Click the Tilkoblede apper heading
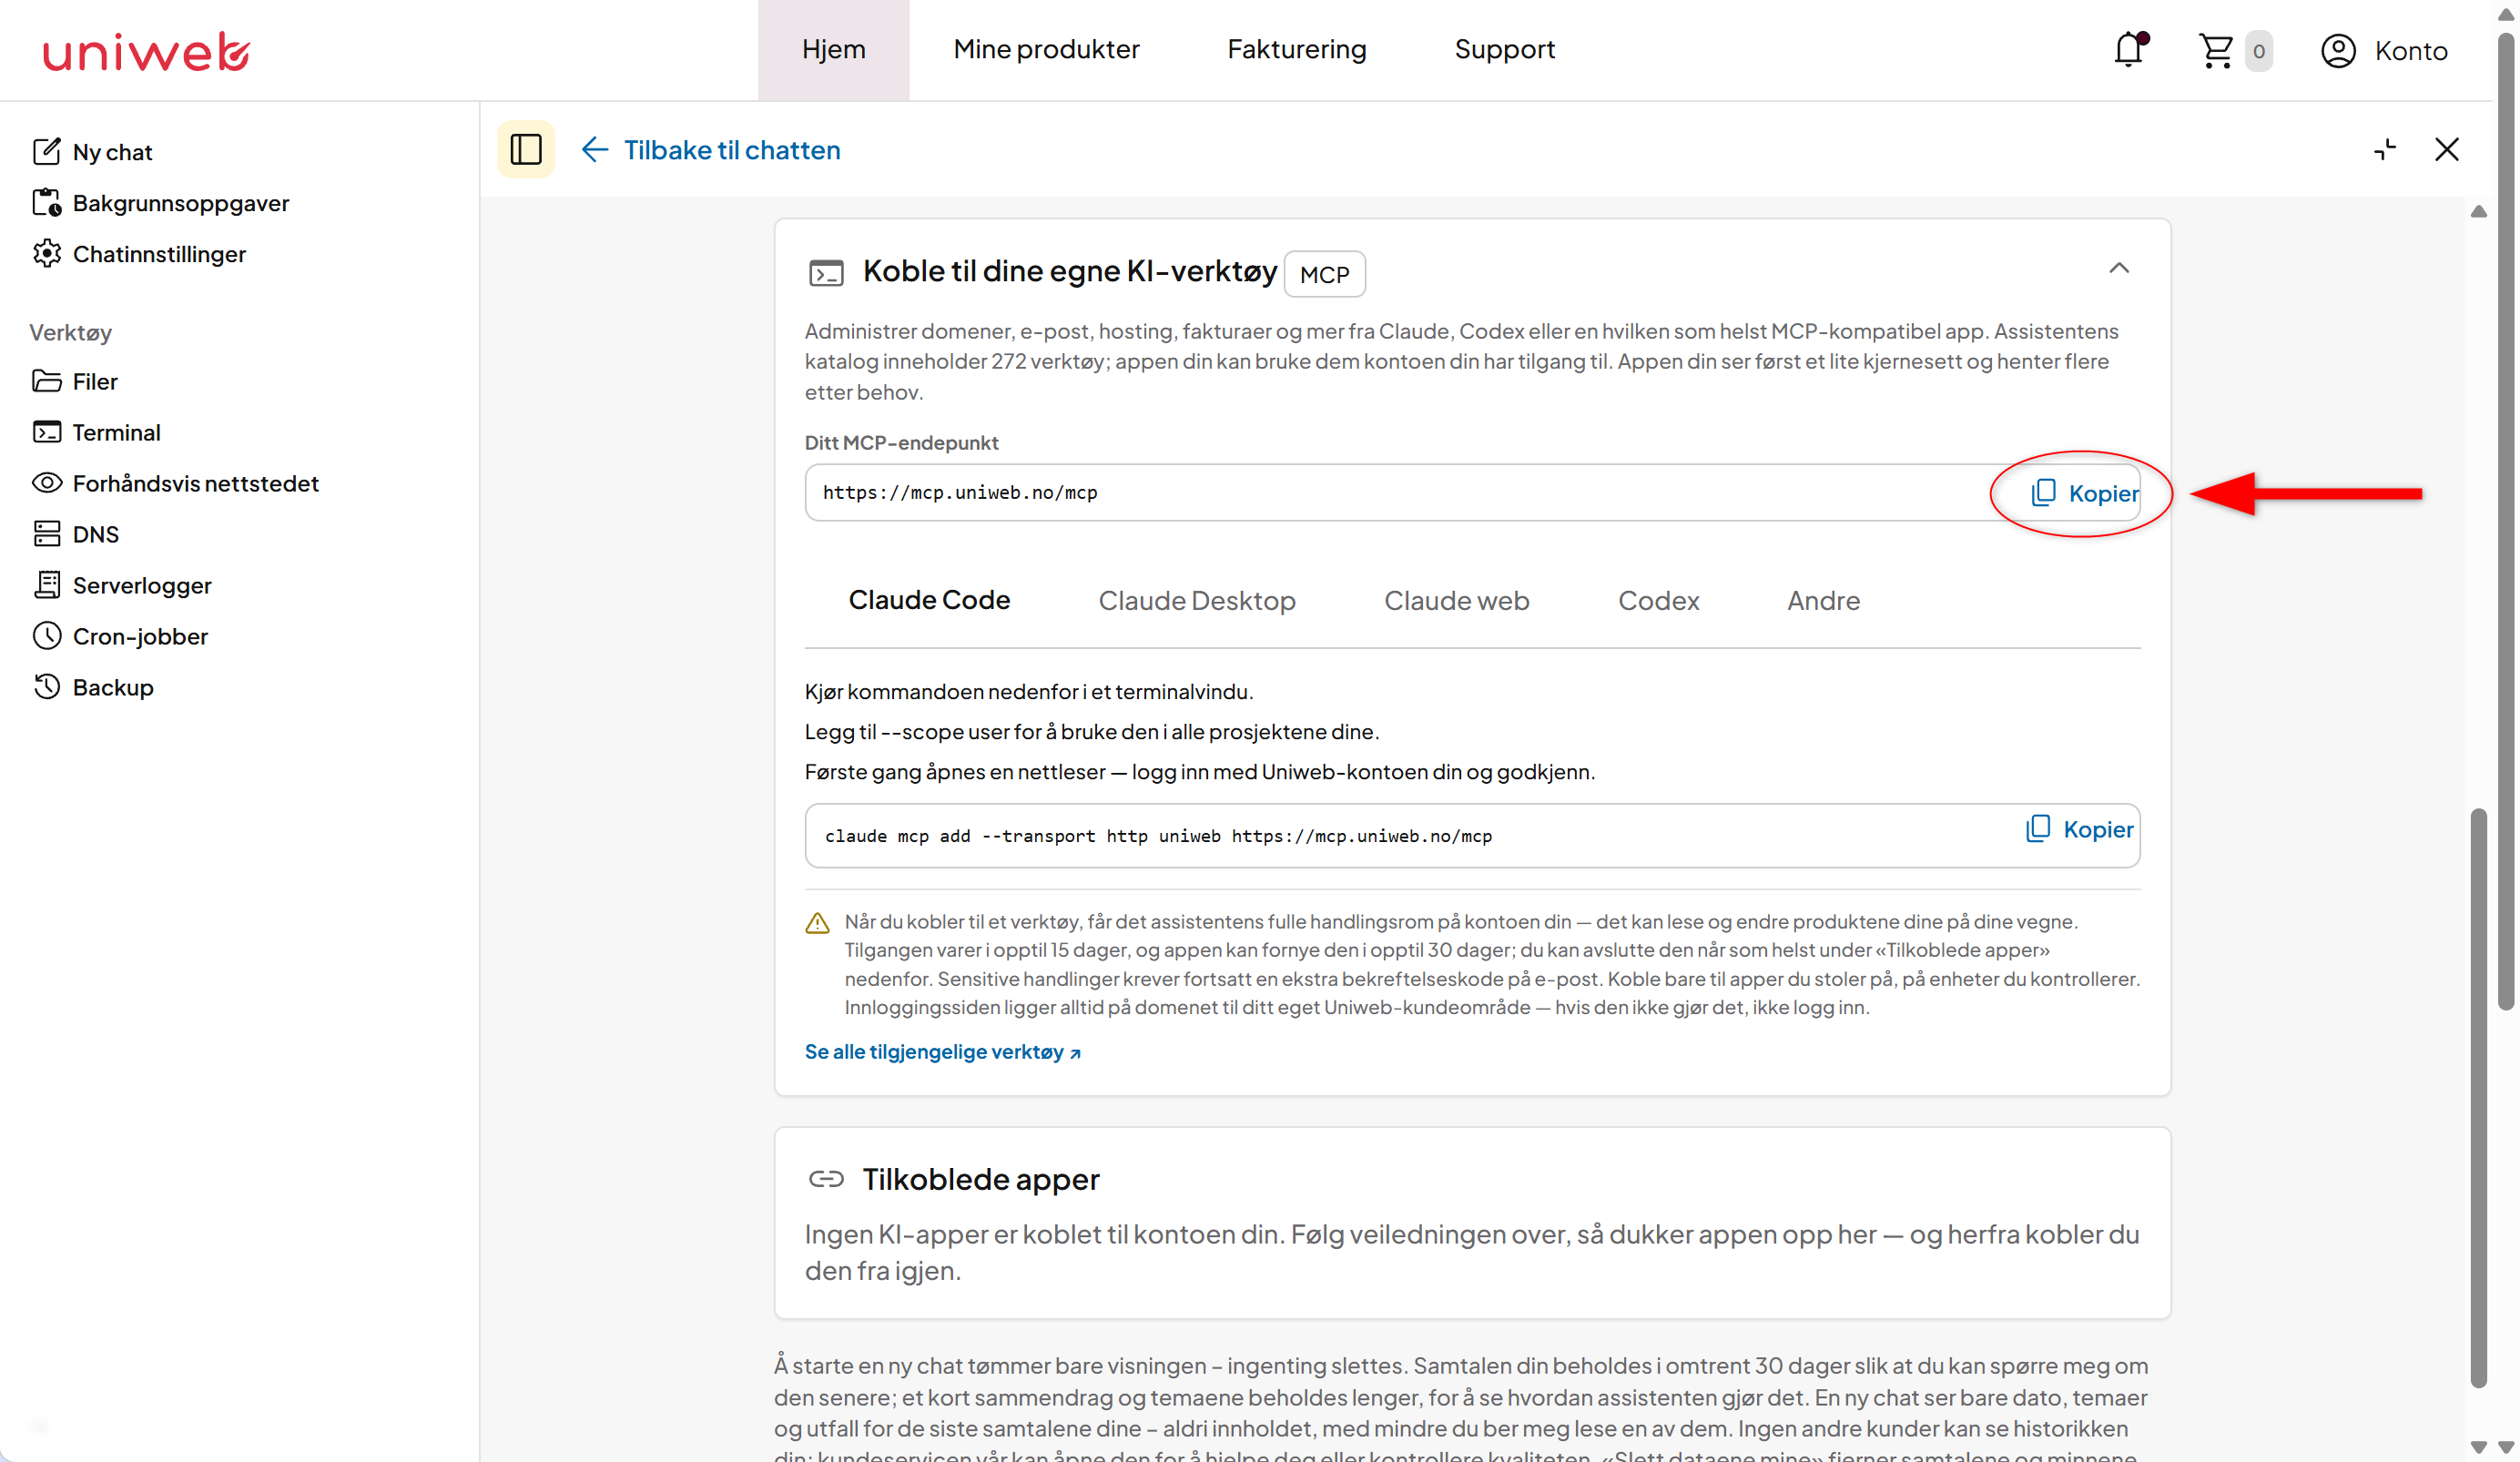This screenshot has height=1462, width=2520. coord(980,1179)
